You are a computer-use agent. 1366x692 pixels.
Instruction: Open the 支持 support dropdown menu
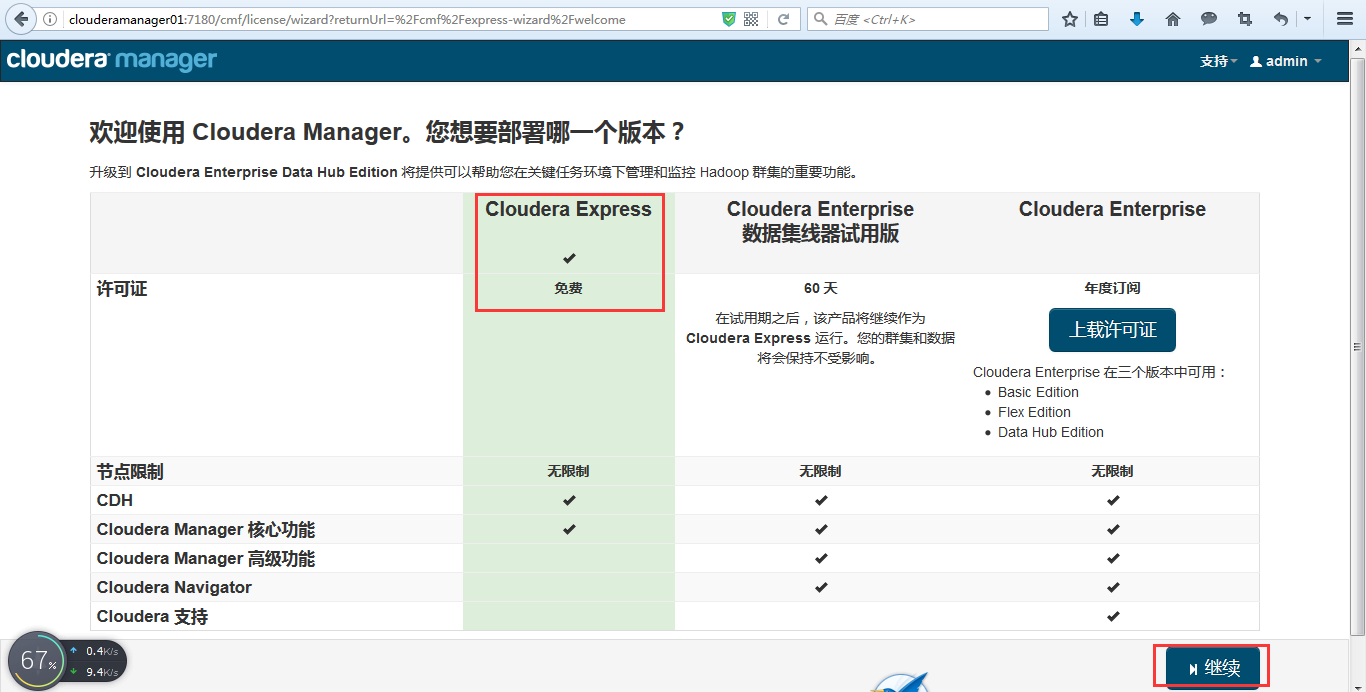point(1219,61)
